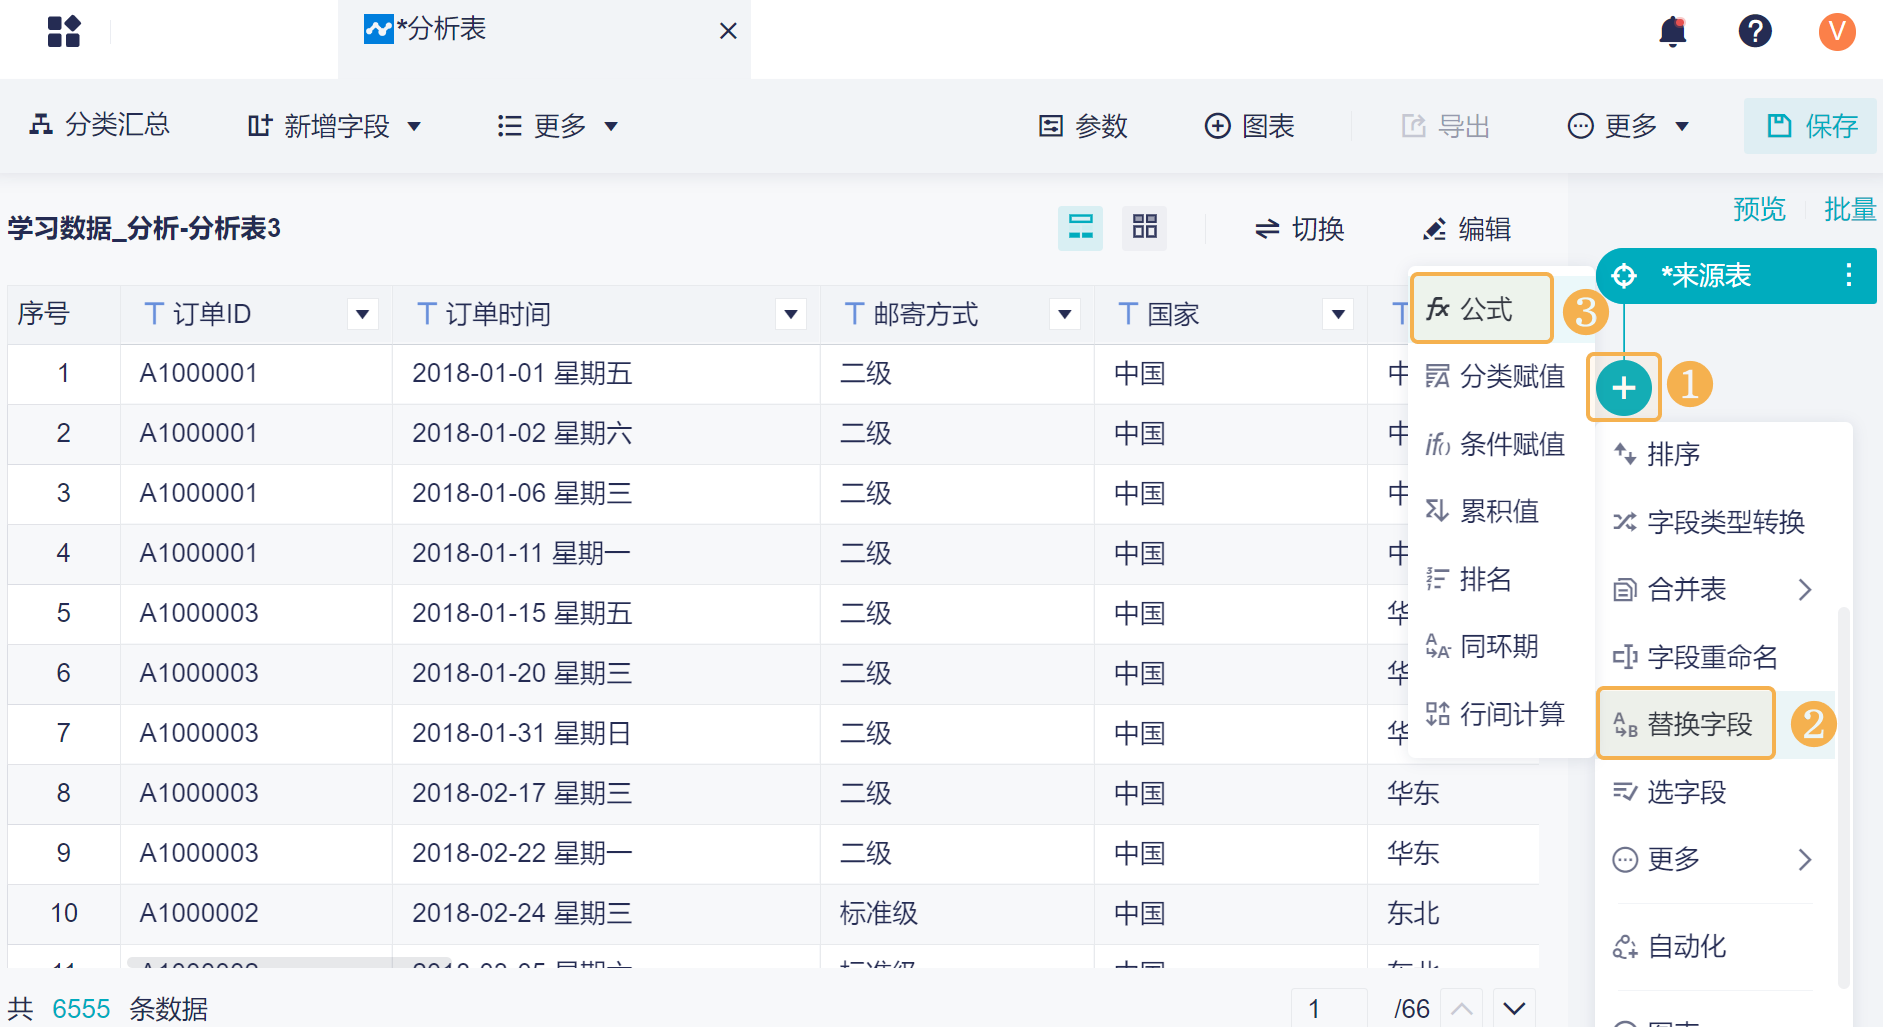Choose 选字段 step option
1883x1027 pixels.
click(x=1715, y=792)
